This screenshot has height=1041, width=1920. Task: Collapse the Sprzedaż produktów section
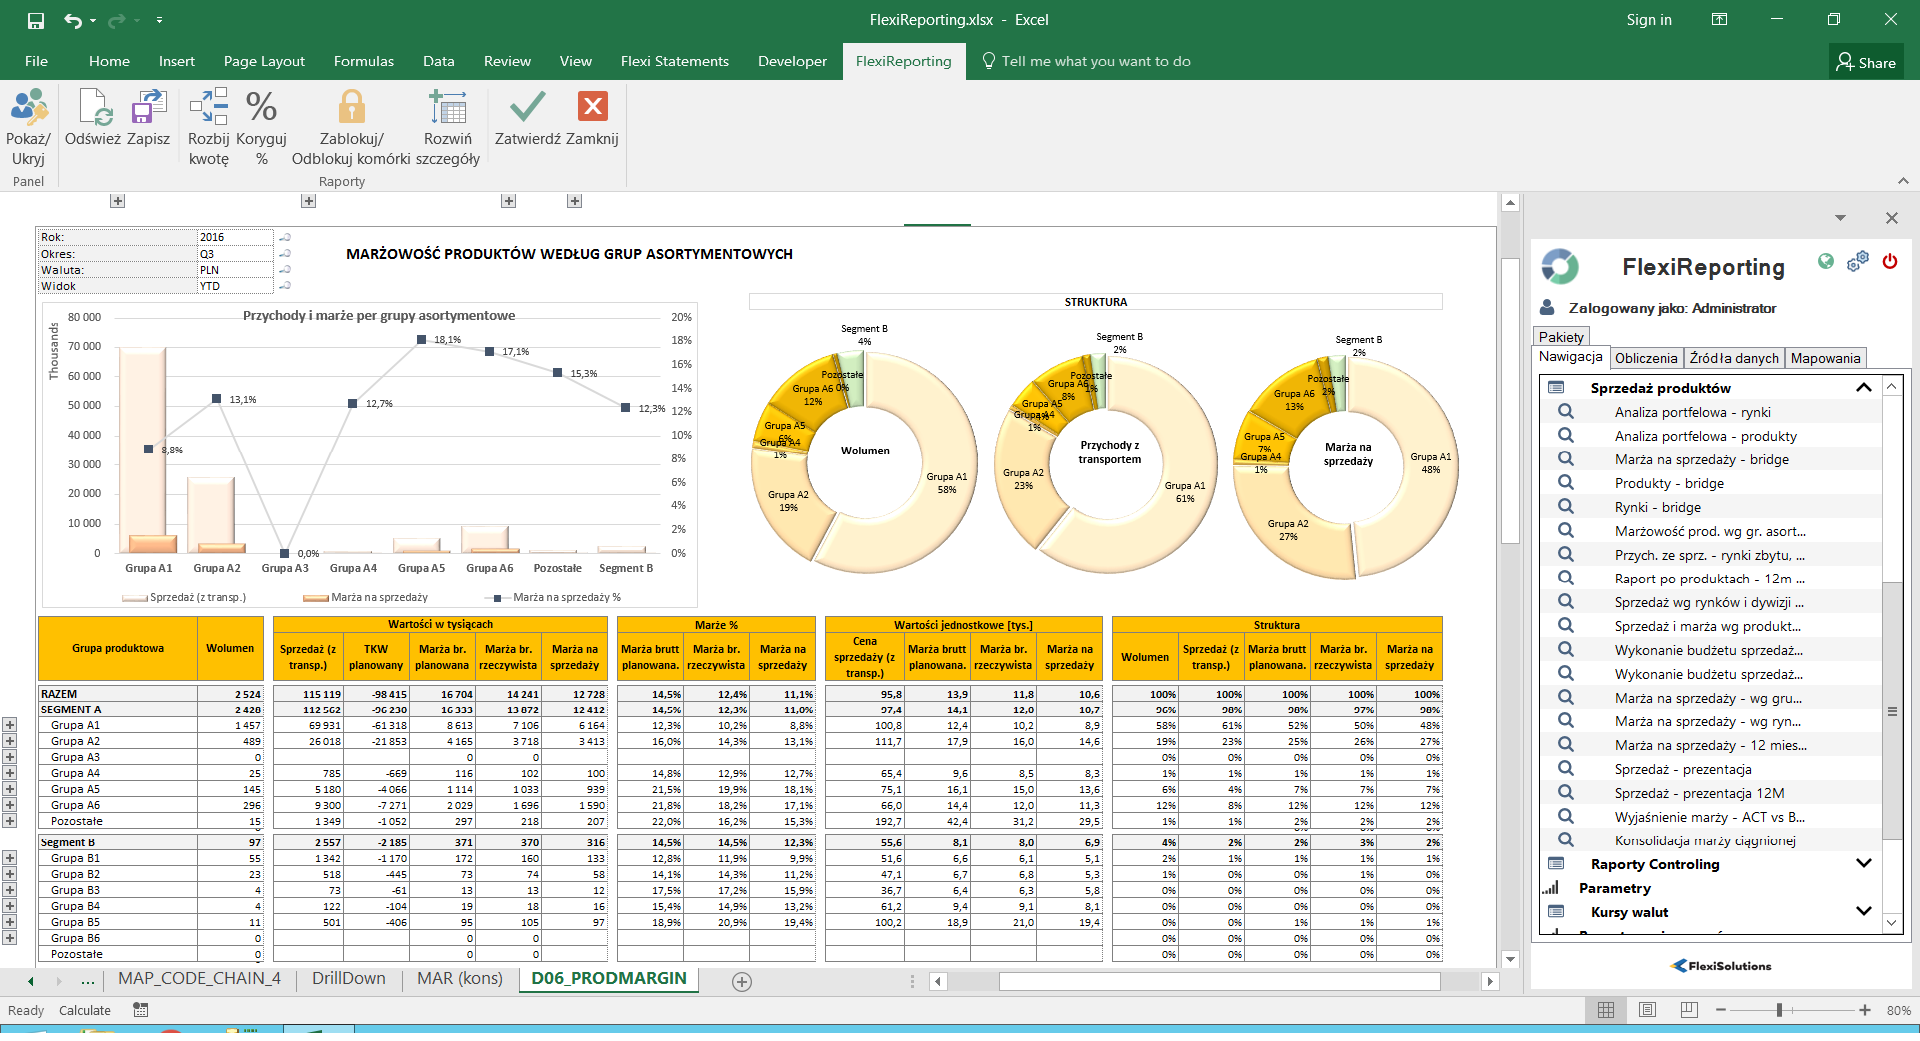pyautogui.click(x=1863, y=388)
